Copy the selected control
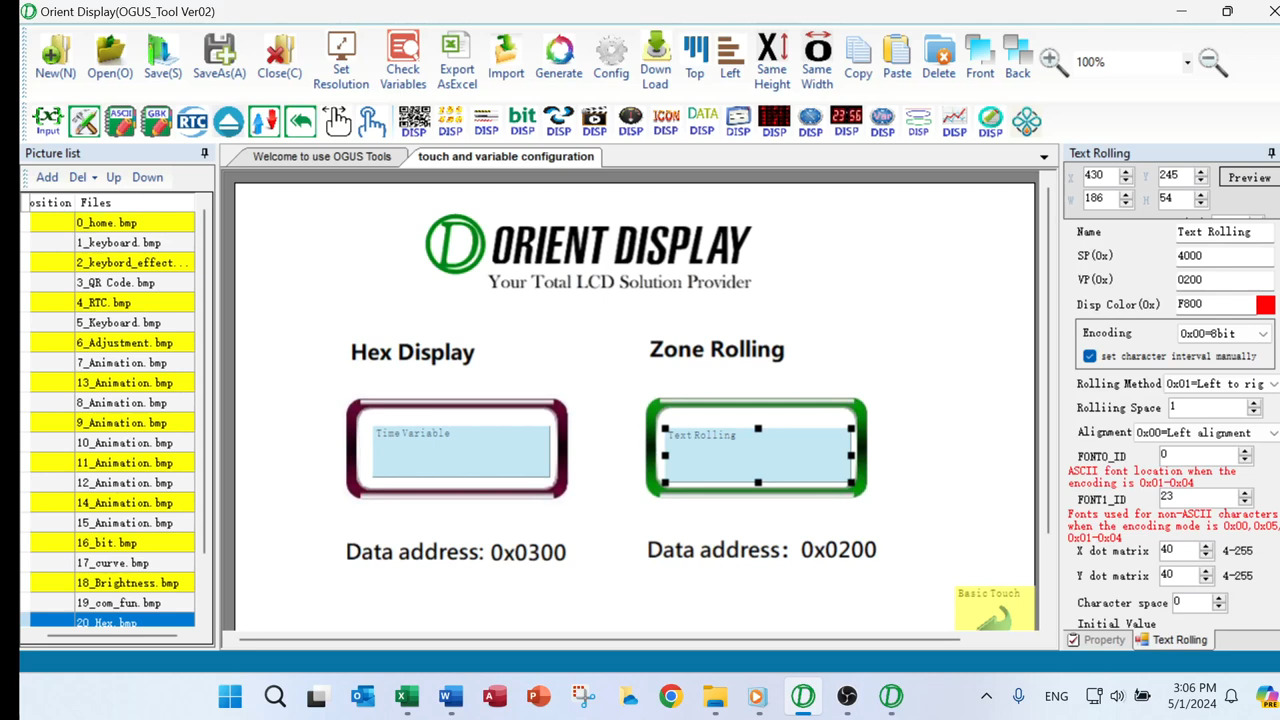 click(x=858, y=57)
